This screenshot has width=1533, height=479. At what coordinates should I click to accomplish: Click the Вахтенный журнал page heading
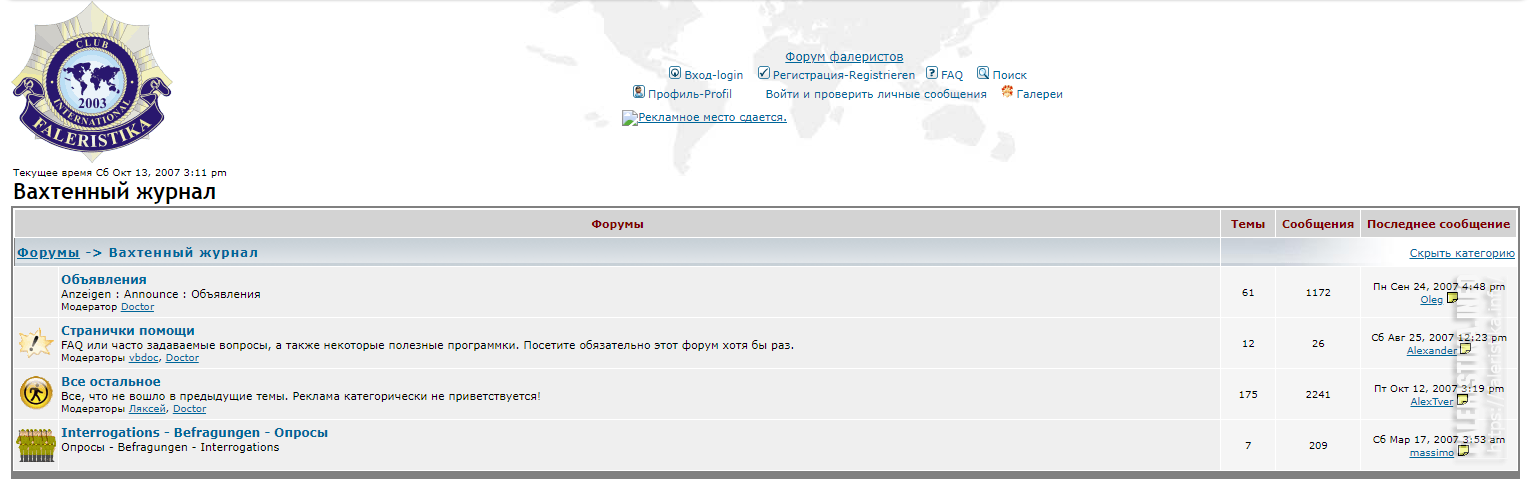(x=114, y=192)
